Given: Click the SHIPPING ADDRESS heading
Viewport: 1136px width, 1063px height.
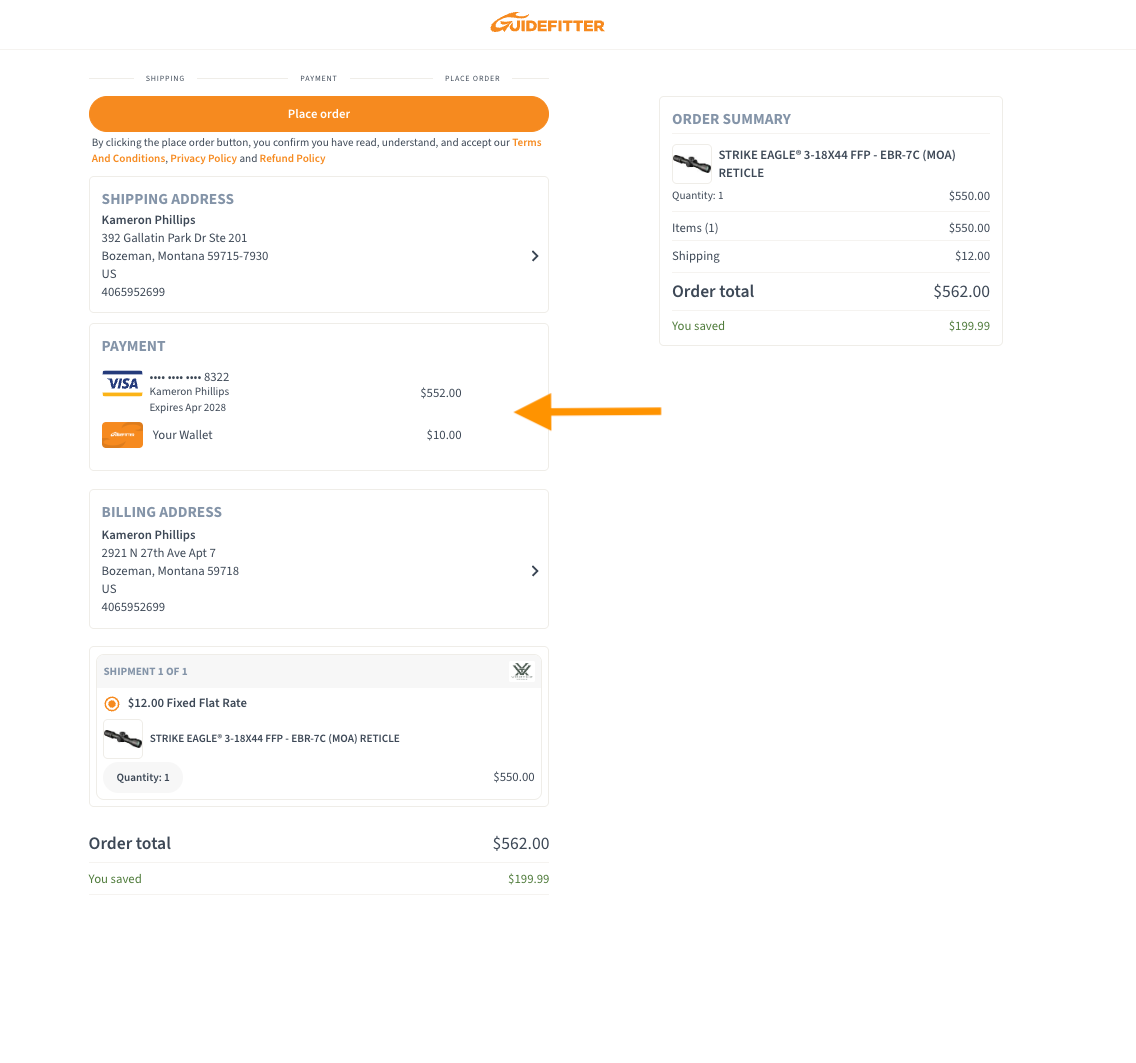Looking at the screenshot, I should click(167, 199).
